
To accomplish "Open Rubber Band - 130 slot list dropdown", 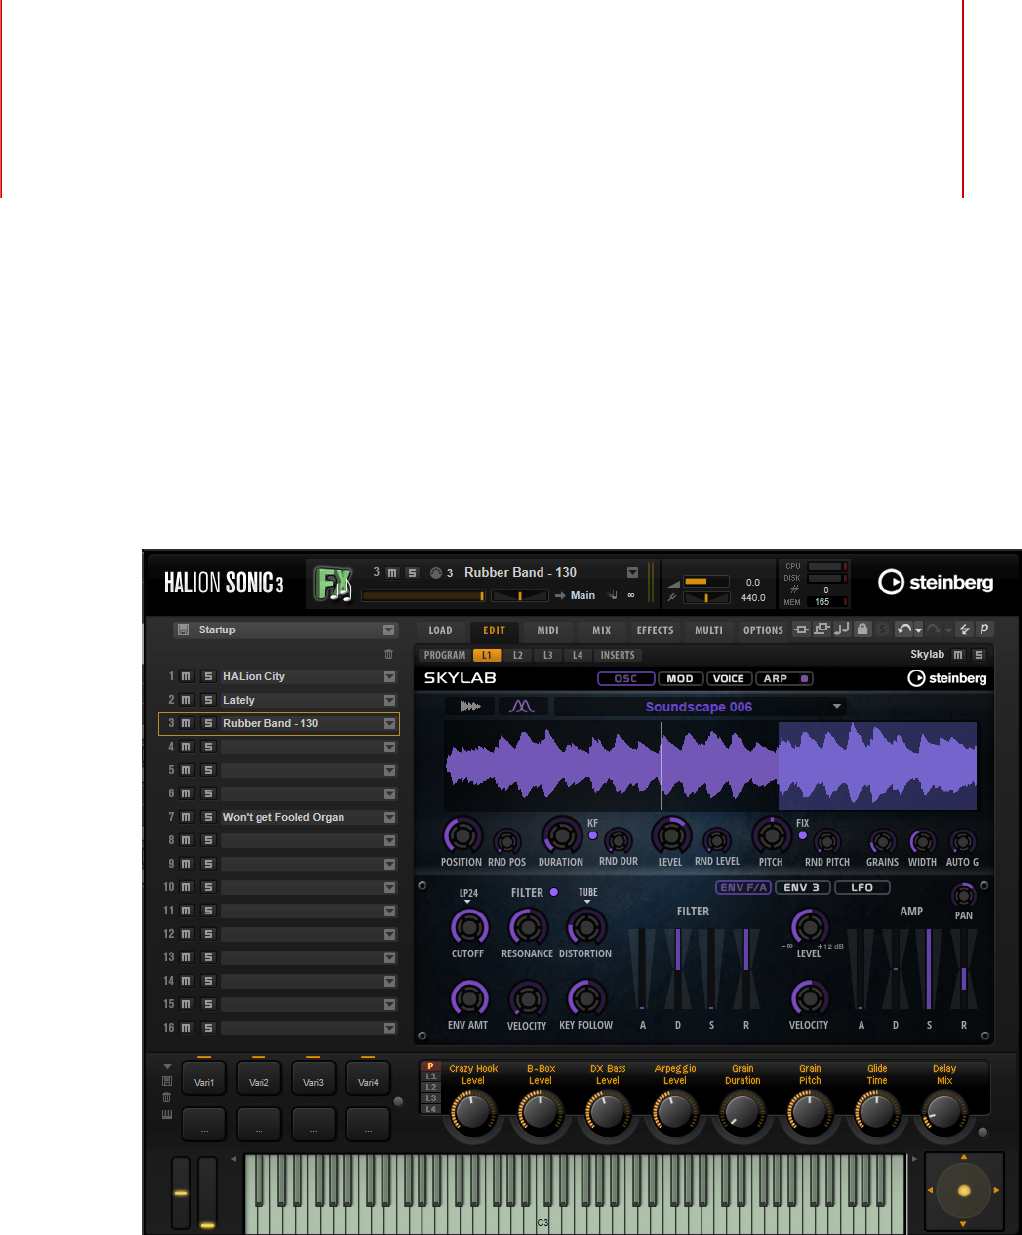I will [390, 724].
